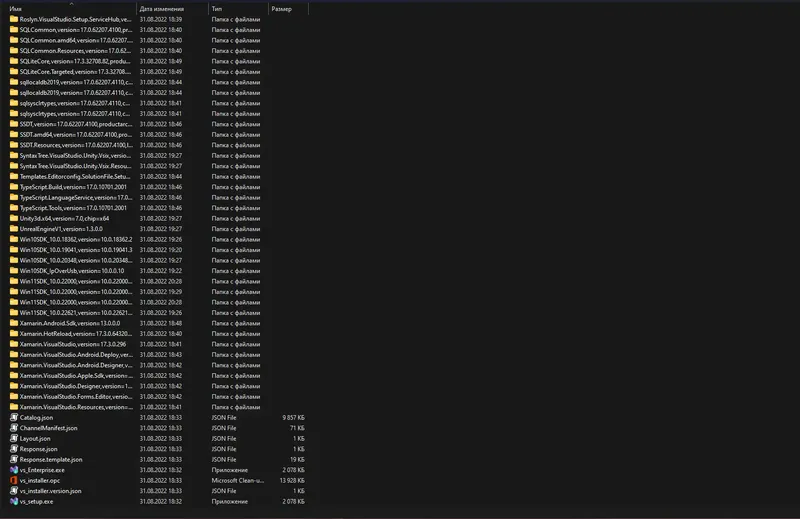Click the 71 КБ size of ChannelManifest.json
Image resolution: width=800 pixels, height=519 pixels.
click(x=297, y=428)
